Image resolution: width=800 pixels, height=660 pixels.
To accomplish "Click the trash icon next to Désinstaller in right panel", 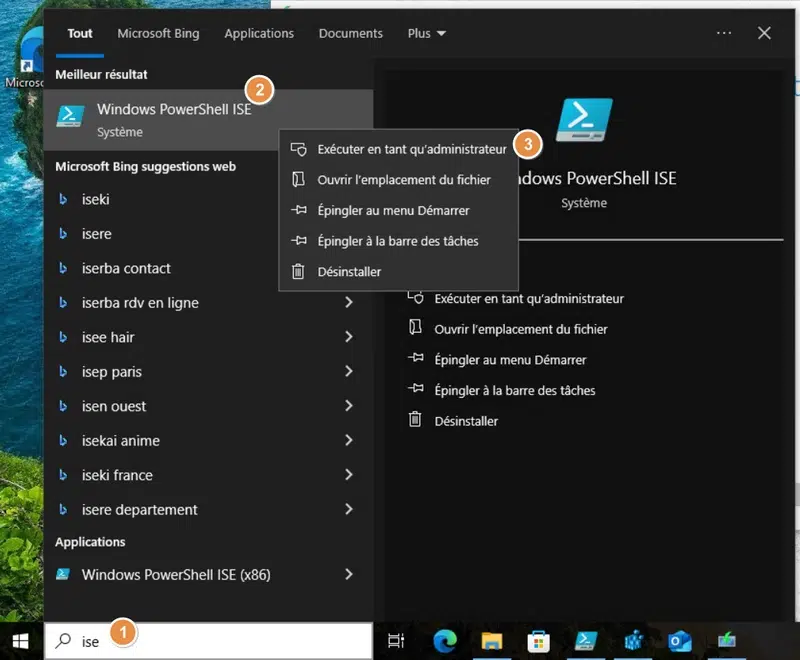I will tap(414, 421).
